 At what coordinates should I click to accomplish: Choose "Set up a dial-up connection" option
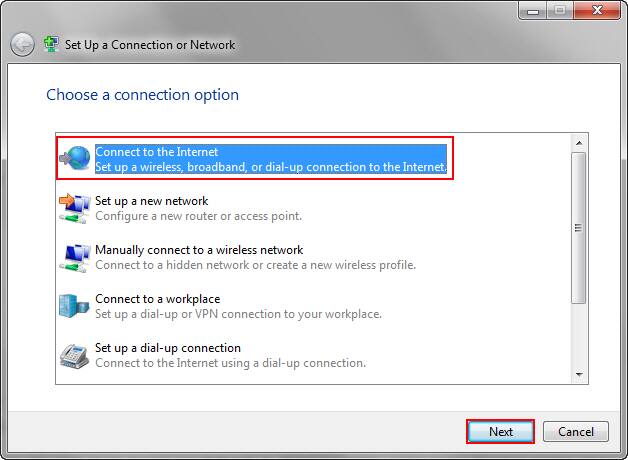click(168, 348)
